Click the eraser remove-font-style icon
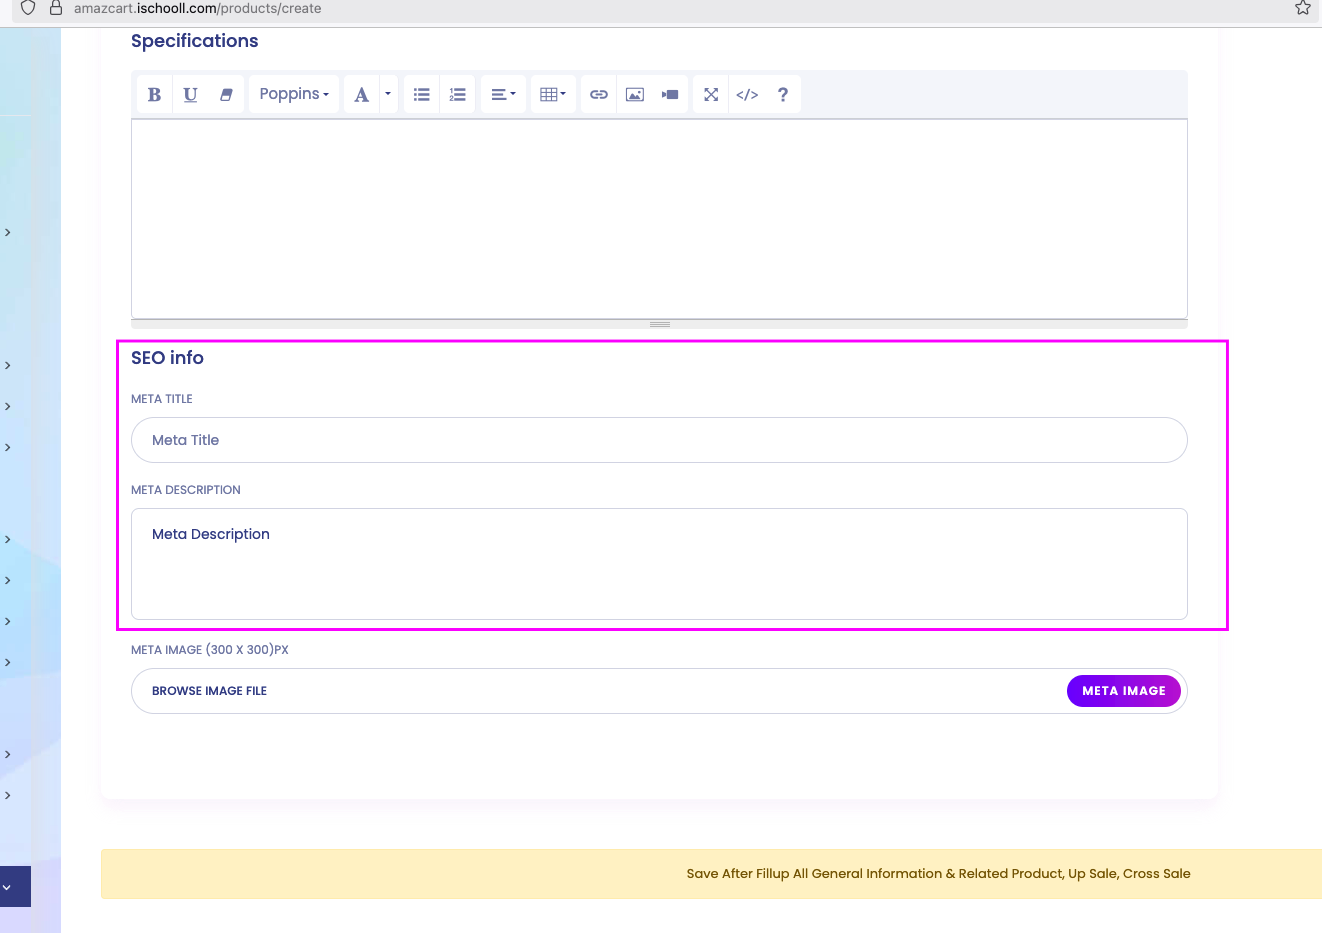Viewport: 1322px width, 933px height. pos(226,94)
